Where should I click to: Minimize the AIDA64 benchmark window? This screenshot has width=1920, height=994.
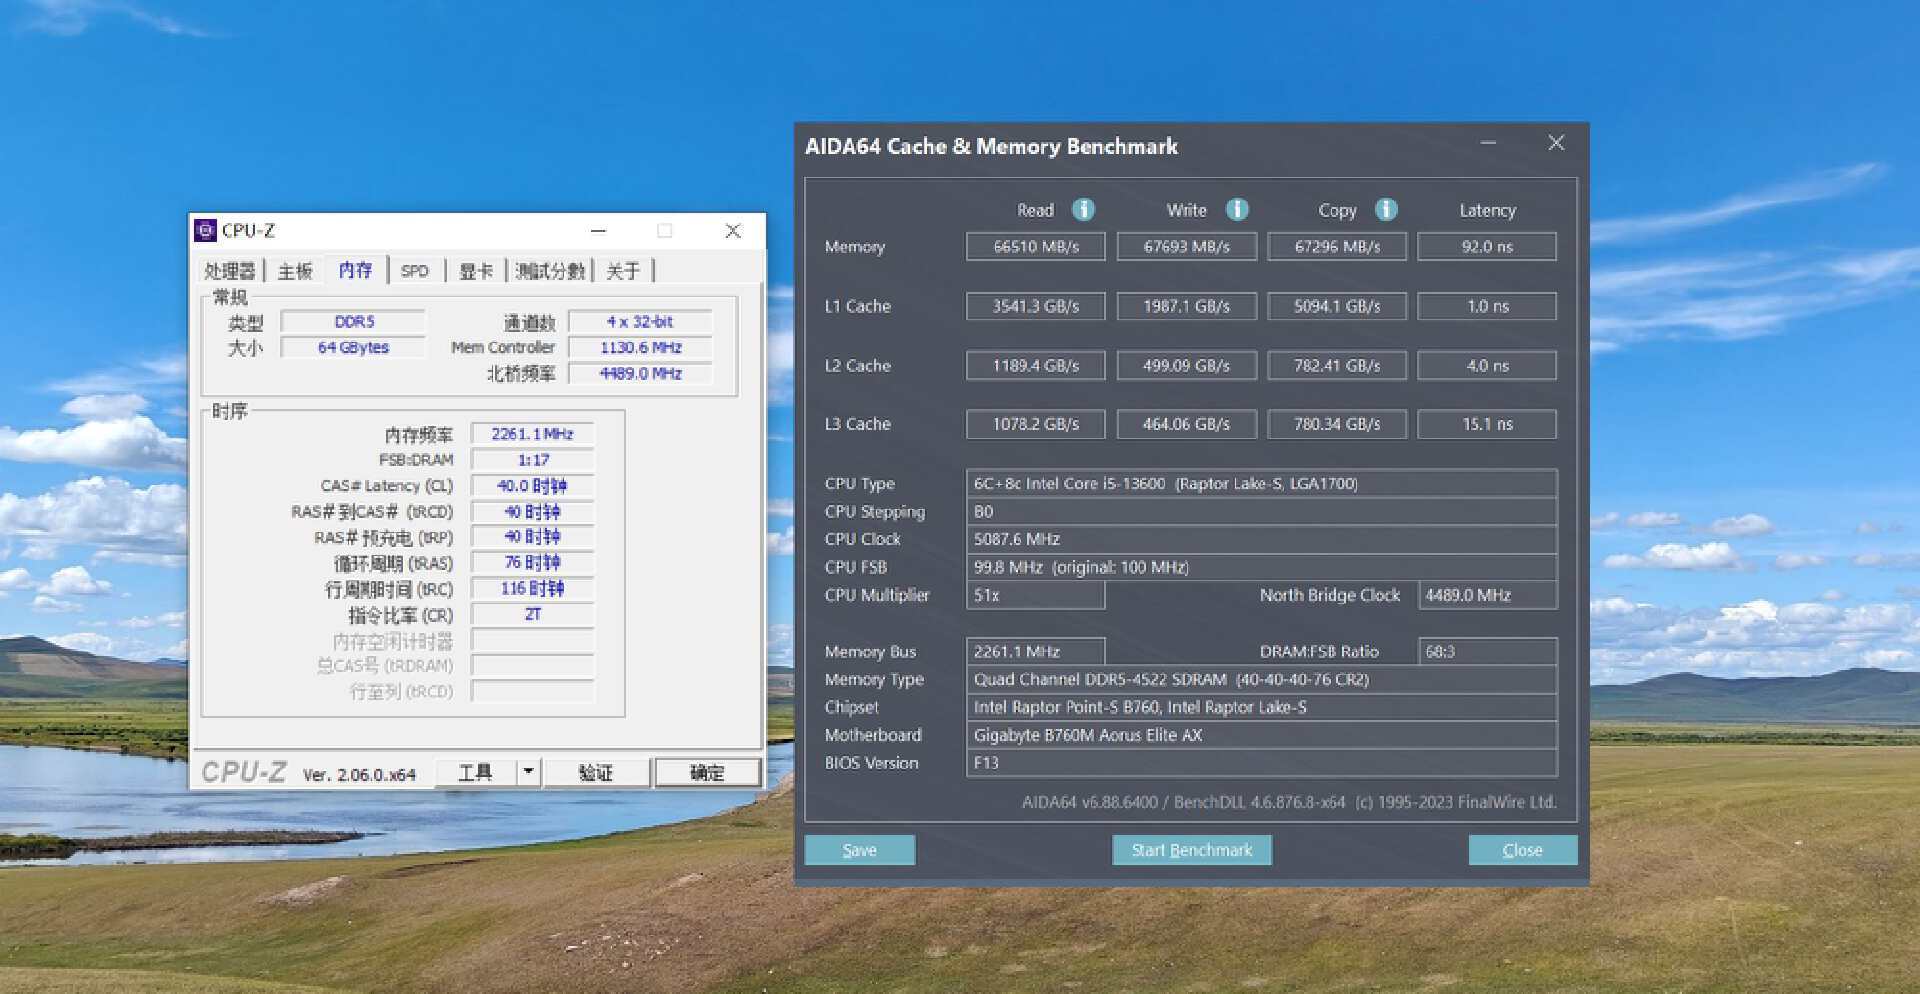pos(1488,143)
